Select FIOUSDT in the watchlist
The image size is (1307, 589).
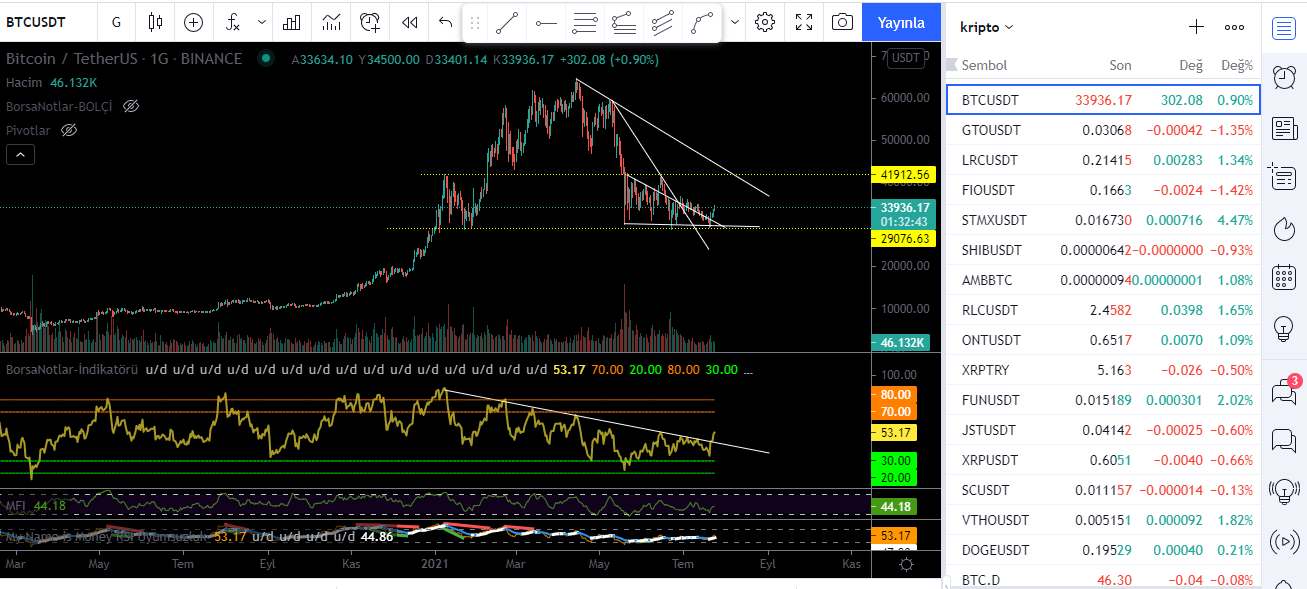pyautogui.click(x=1103, y=190)
